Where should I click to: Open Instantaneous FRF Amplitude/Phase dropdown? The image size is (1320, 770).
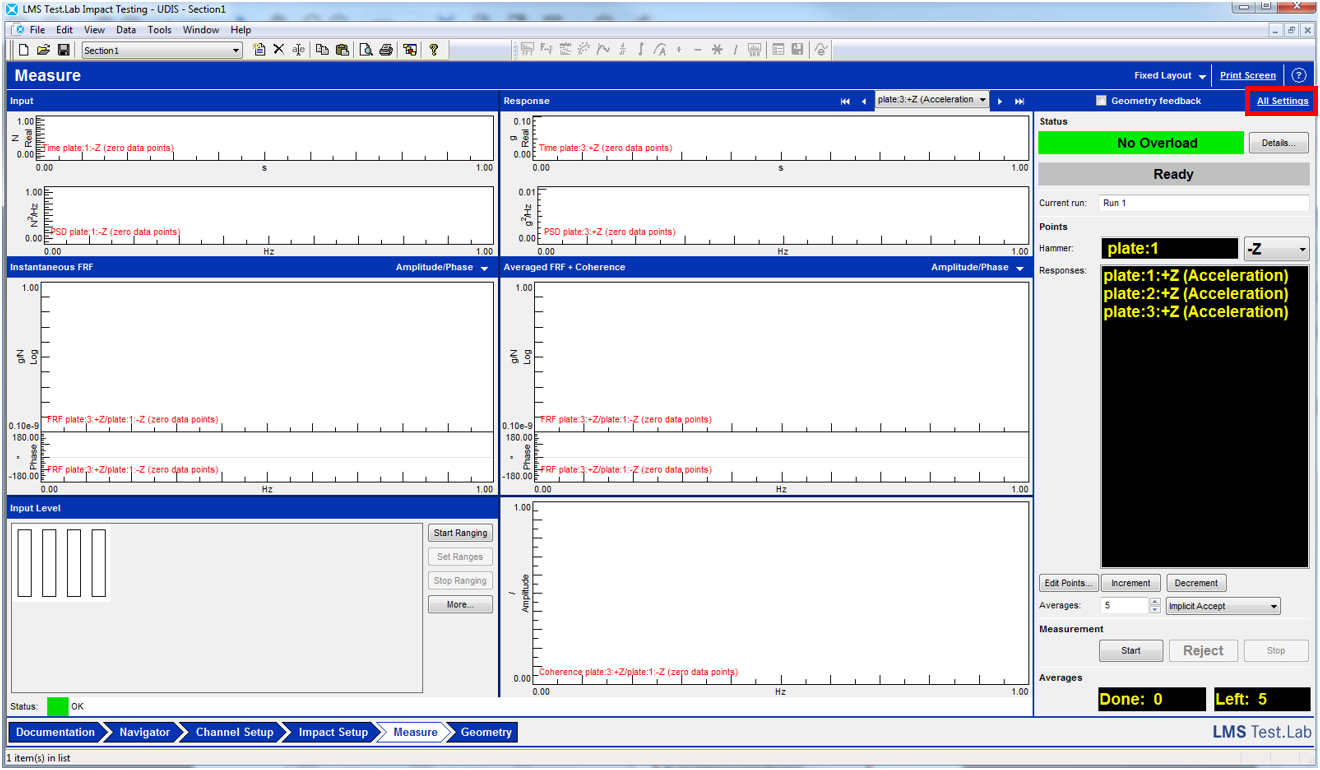click(x=442, y=268)
